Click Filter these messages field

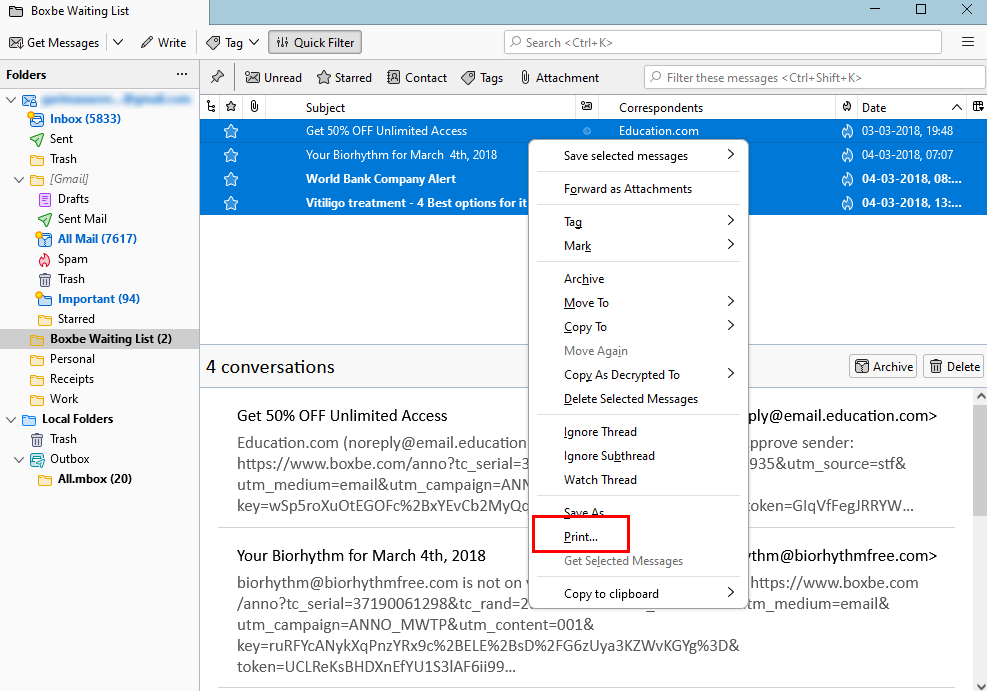coord(815,77)
